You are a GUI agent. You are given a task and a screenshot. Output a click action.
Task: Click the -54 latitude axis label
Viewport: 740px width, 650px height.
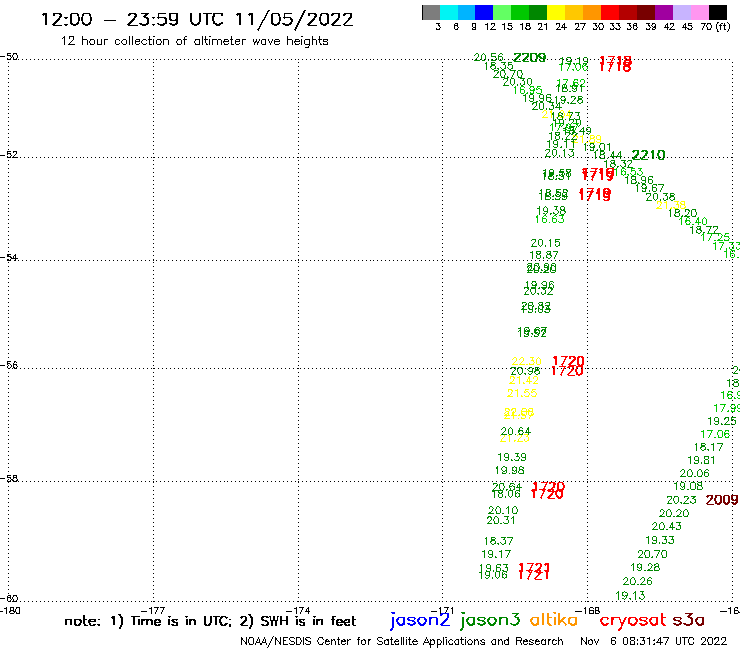point(9,257)
